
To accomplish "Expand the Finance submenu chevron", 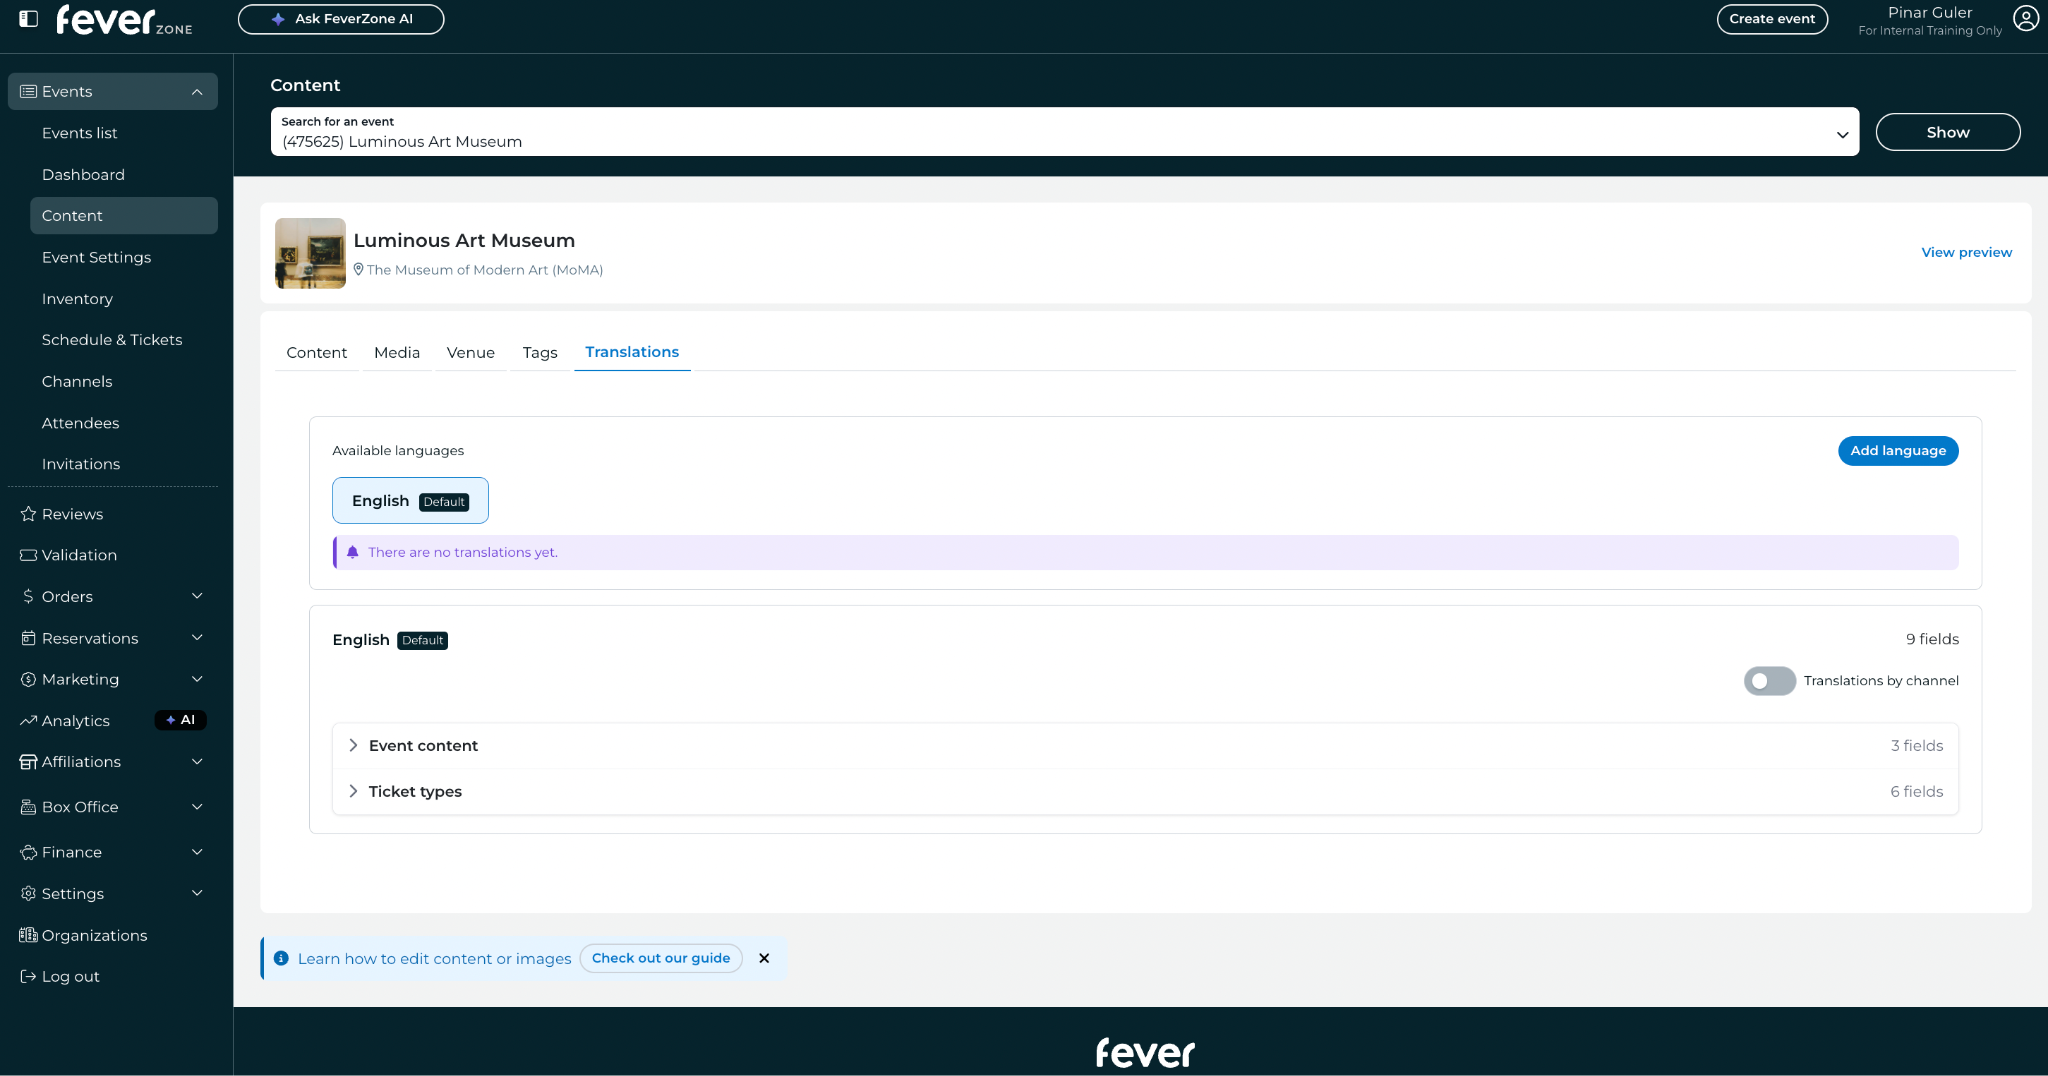I will pyautogui.click(x=197, y=852).
